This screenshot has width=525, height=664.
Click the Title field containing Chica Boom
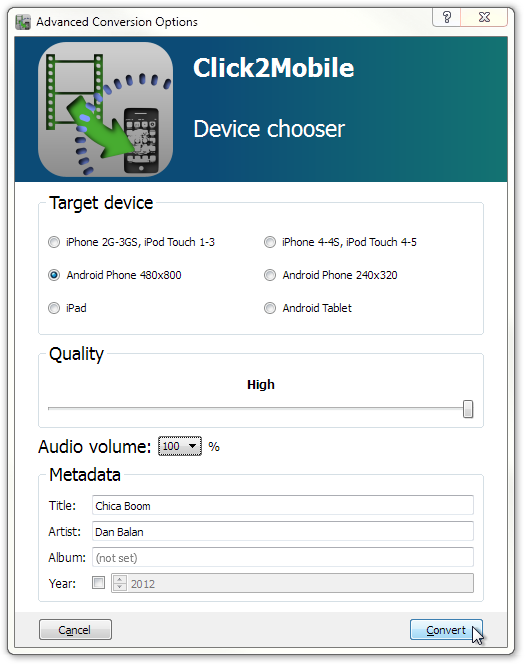coord(283,506)
